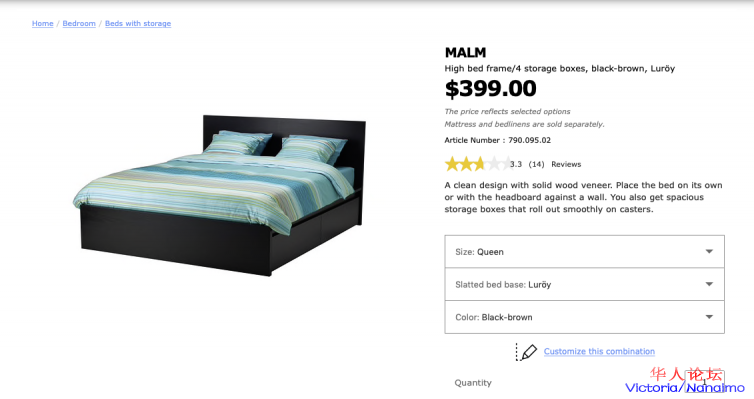The image size is (754, 399).
Task: Go to the Home breadcrumb
Action: pos(42,24)
